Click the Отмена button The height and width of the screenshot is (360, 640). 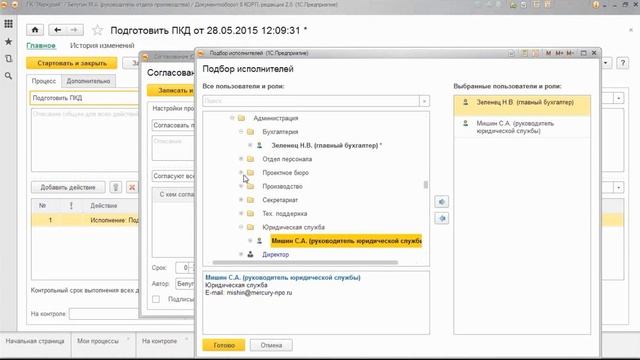coord(271,345)
